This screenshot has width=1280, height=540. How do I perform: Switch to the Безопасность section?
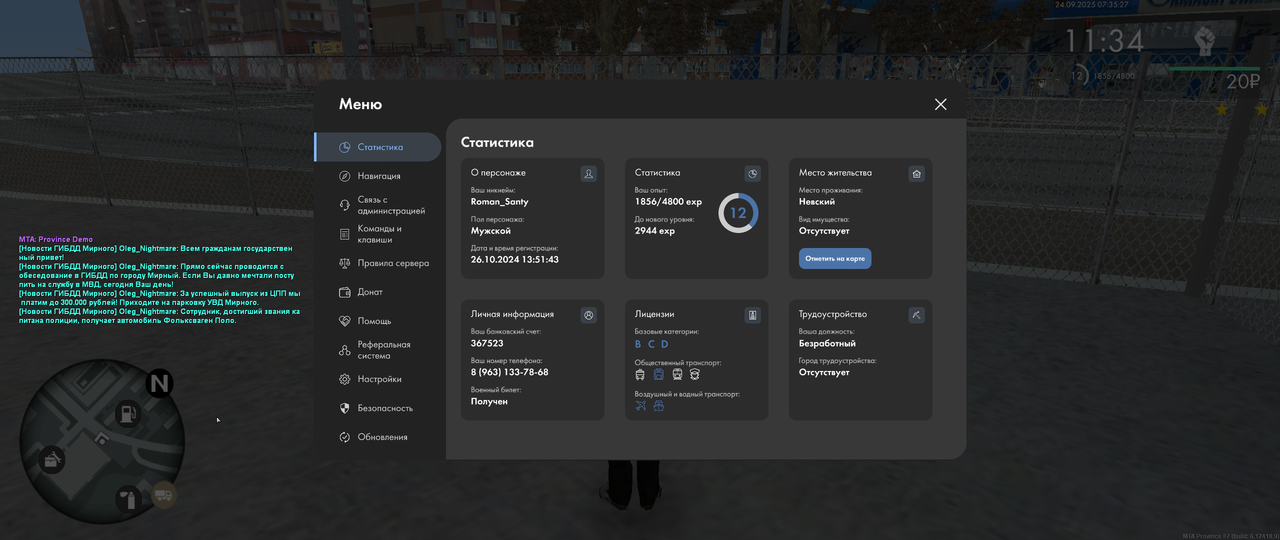click(378, 408)
